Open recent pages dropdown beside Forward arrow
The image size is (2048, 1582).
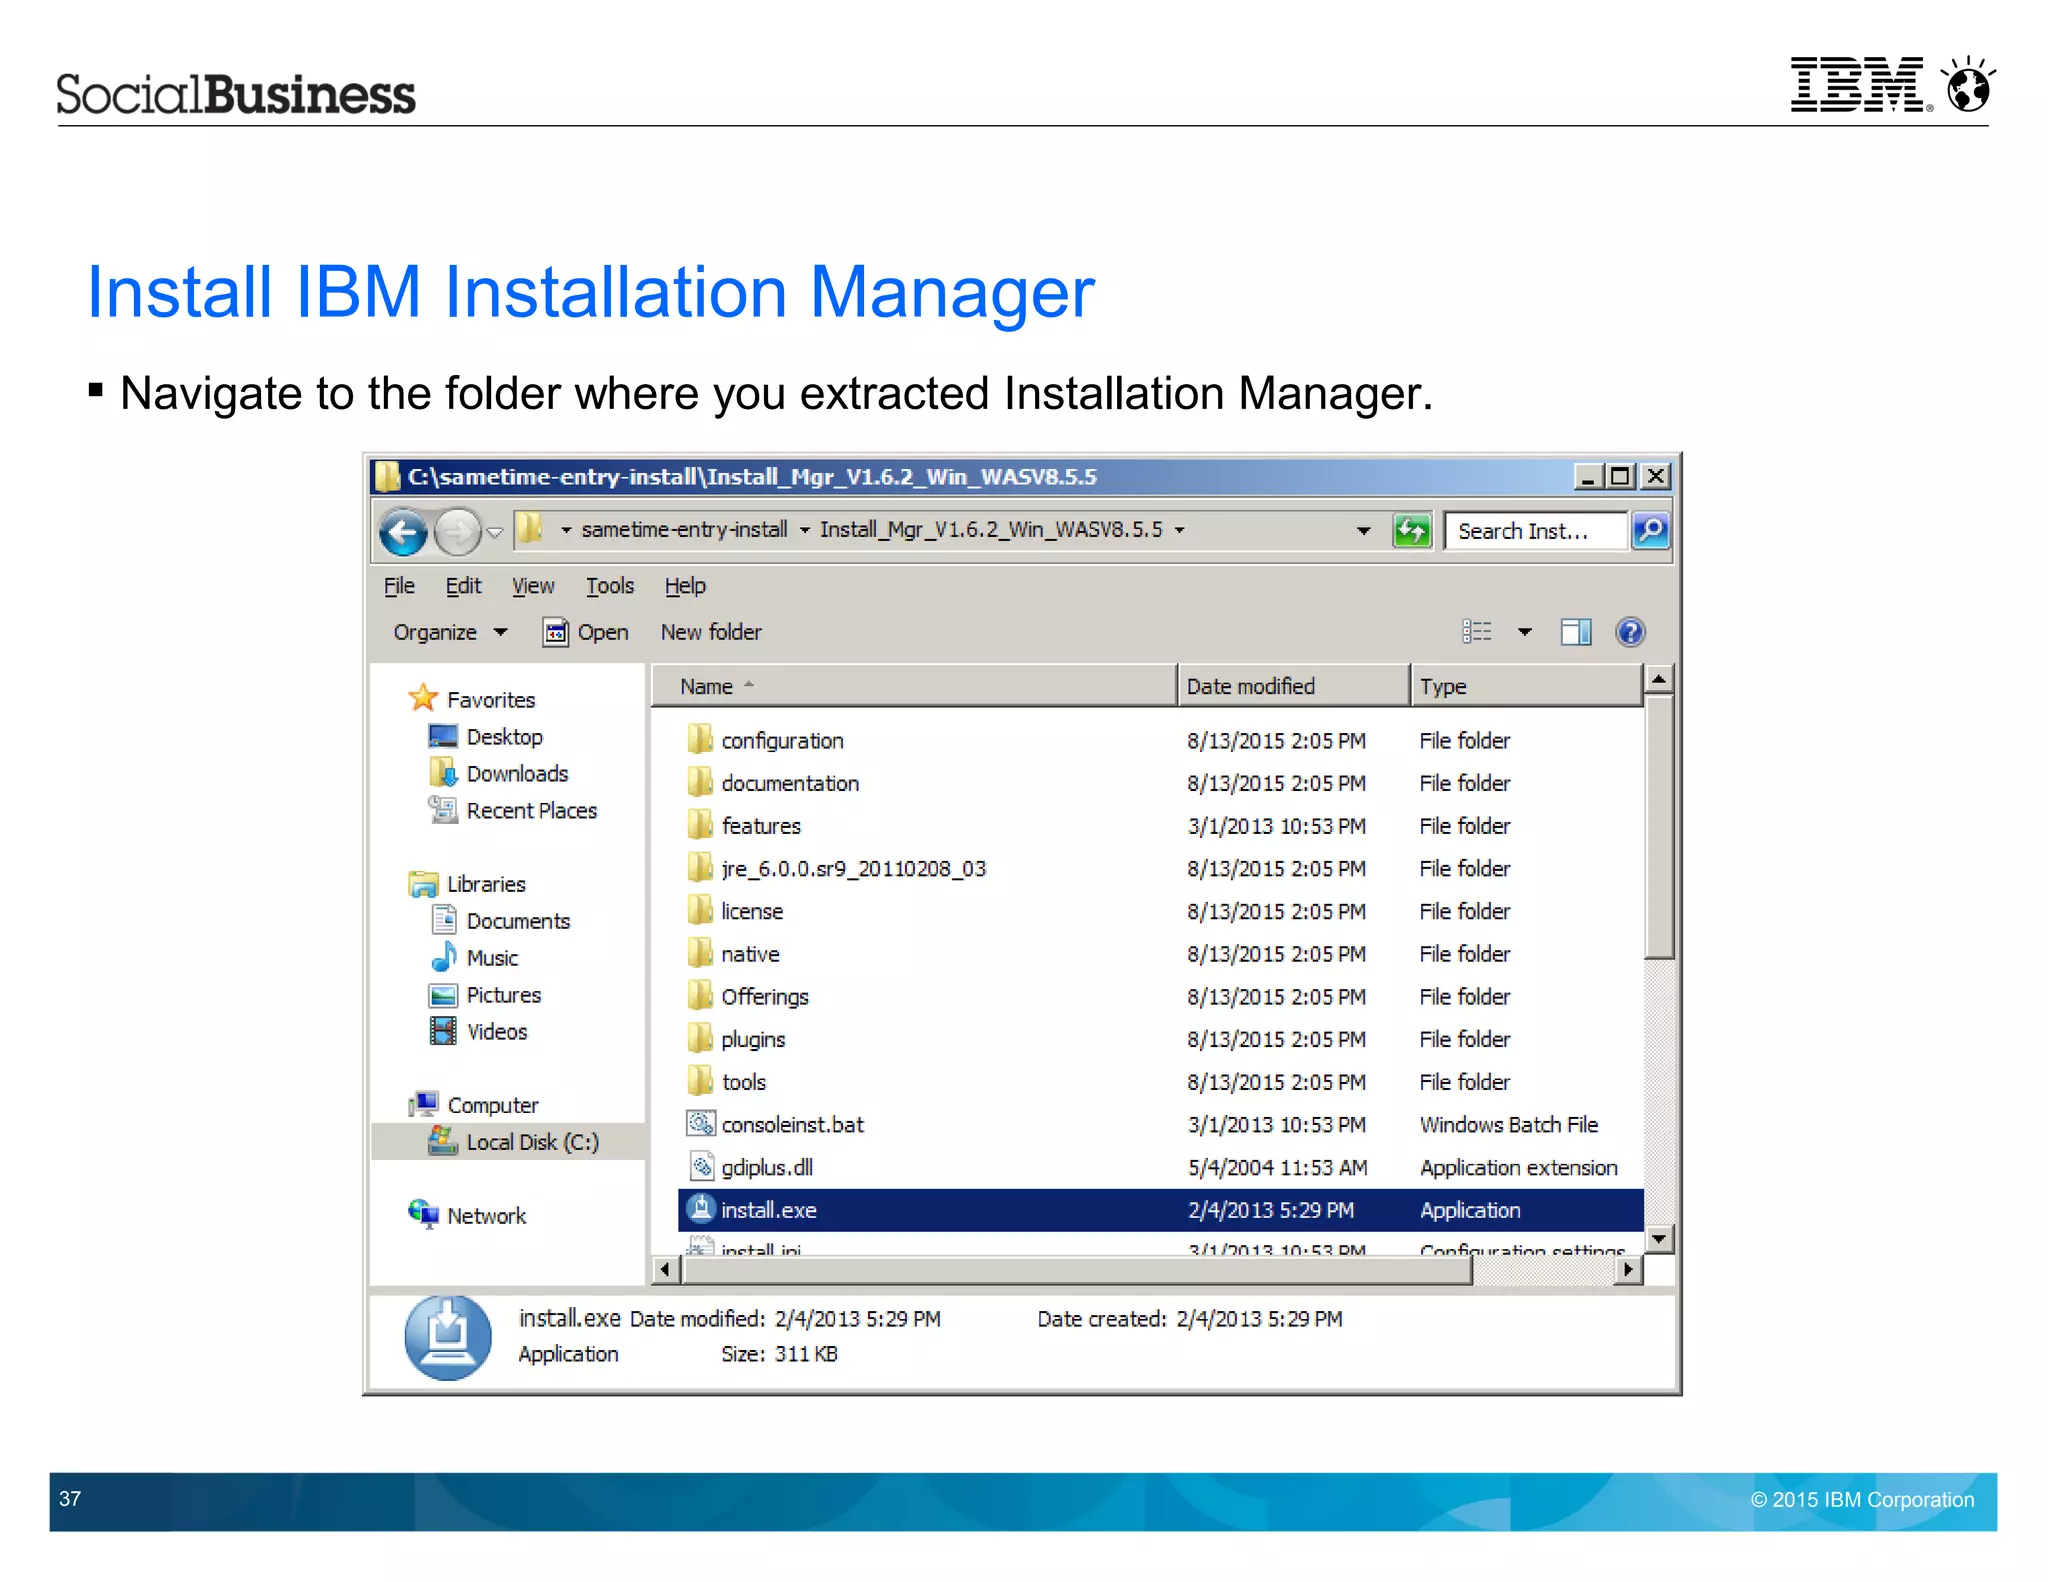tap(495, 533)
